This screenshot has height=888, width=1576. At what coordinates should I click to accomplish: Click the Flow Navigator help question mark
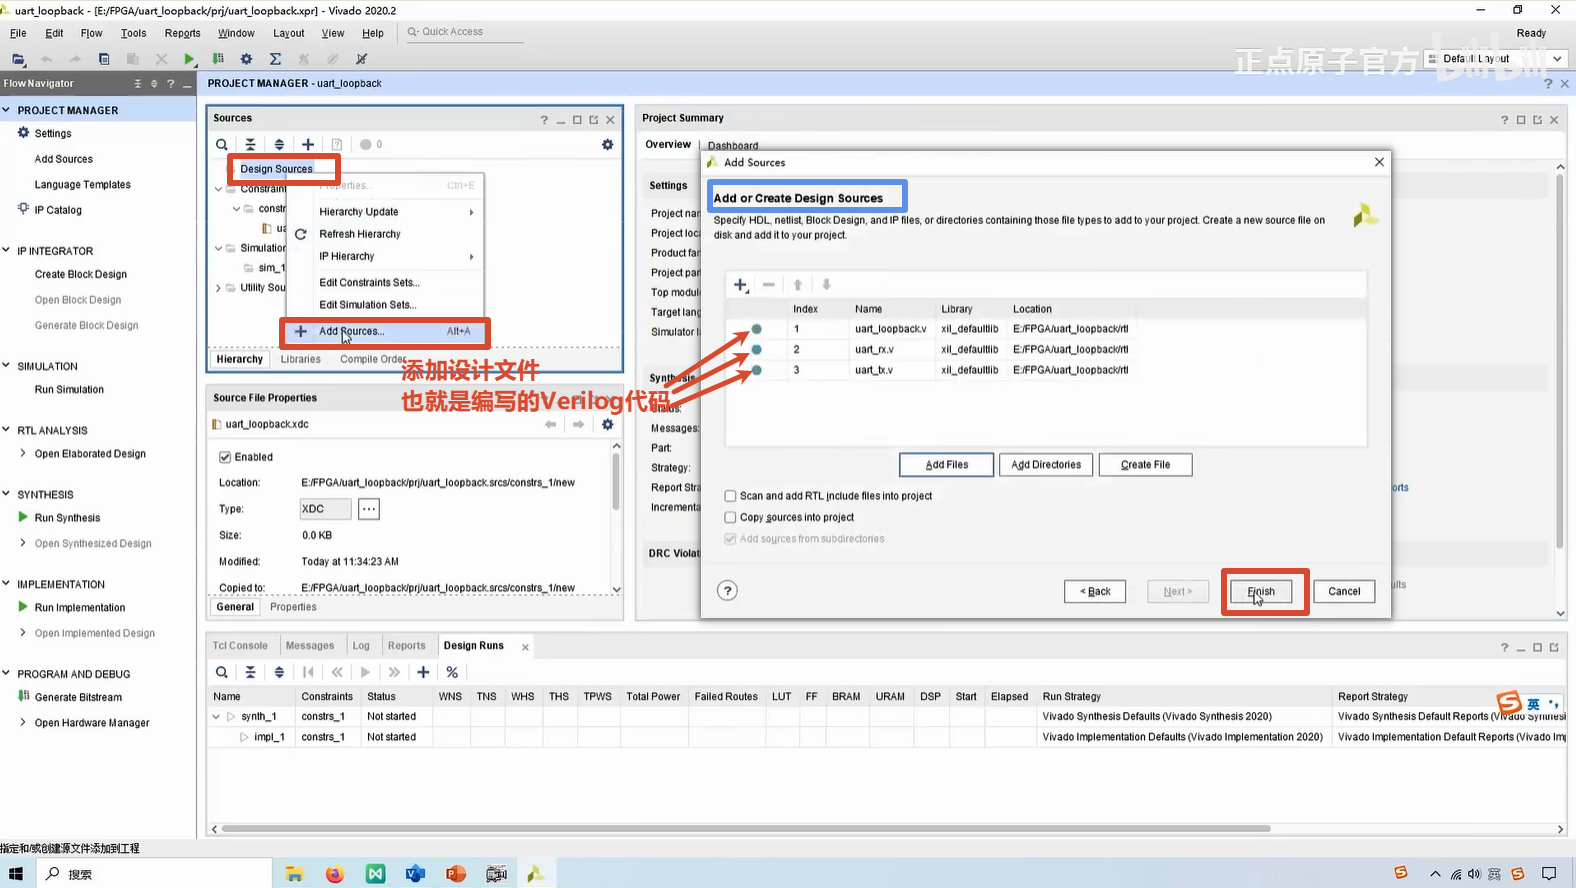click(x=170, y=84)
